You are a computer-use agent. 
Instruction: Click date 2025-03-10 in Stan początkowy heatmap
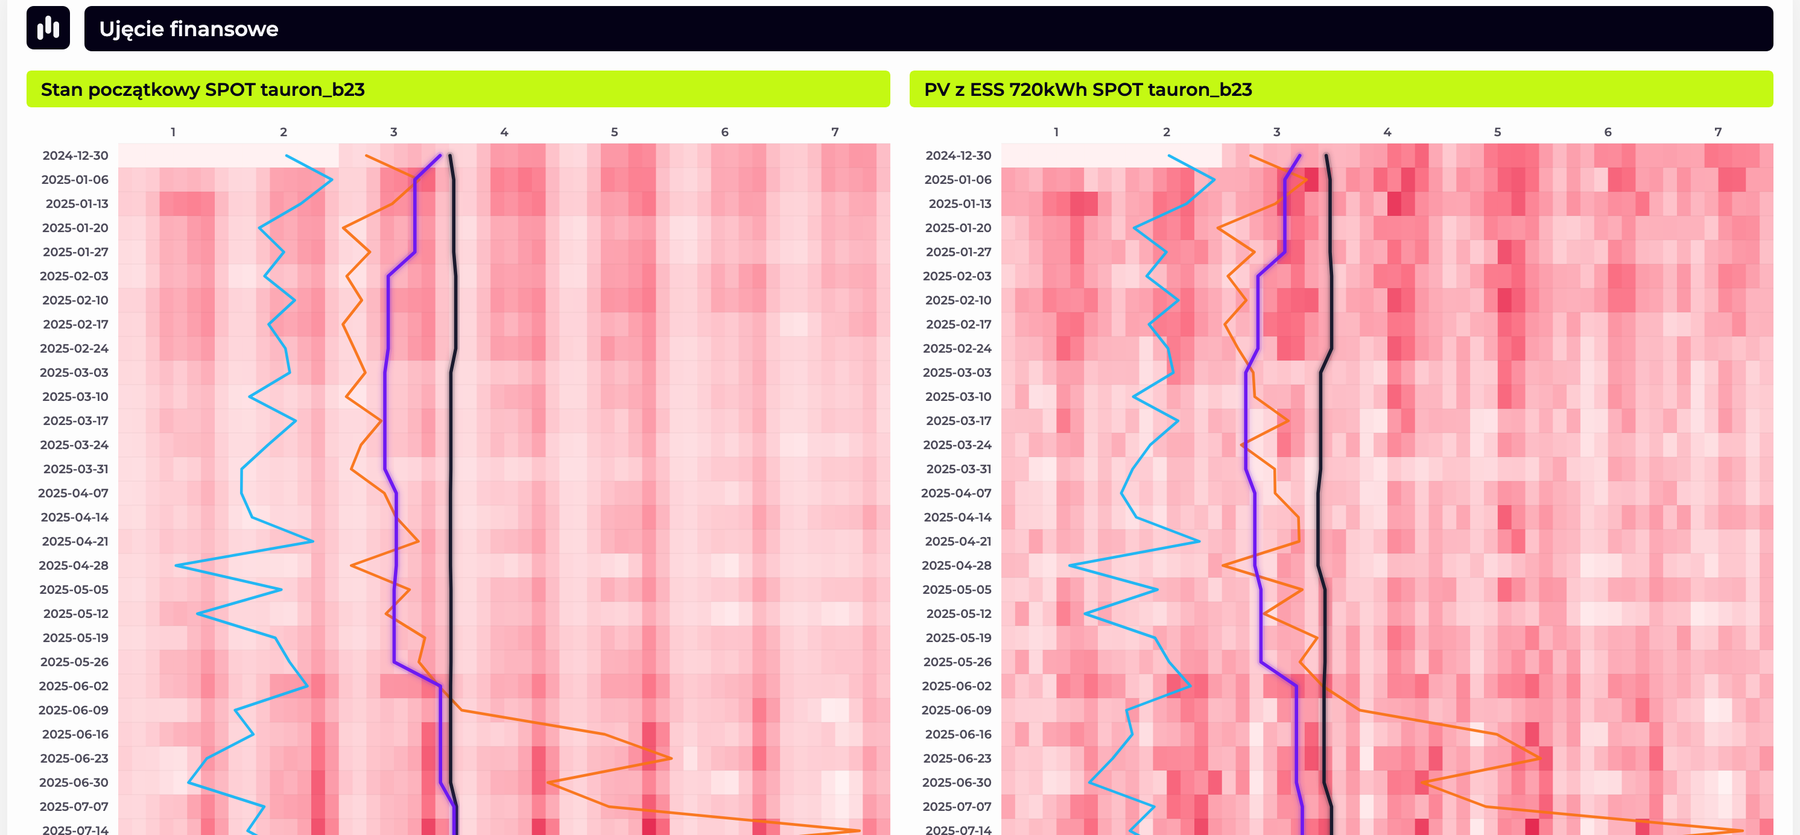click(75, 396)
